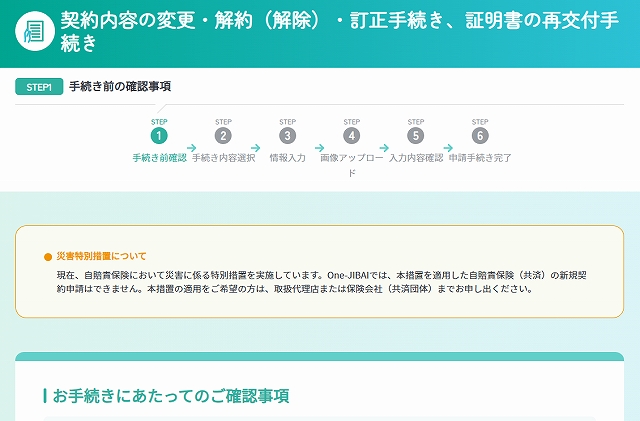Open the 情報入力 step label
This screenshot has width=640, height=421.
[x=288, y=158]
